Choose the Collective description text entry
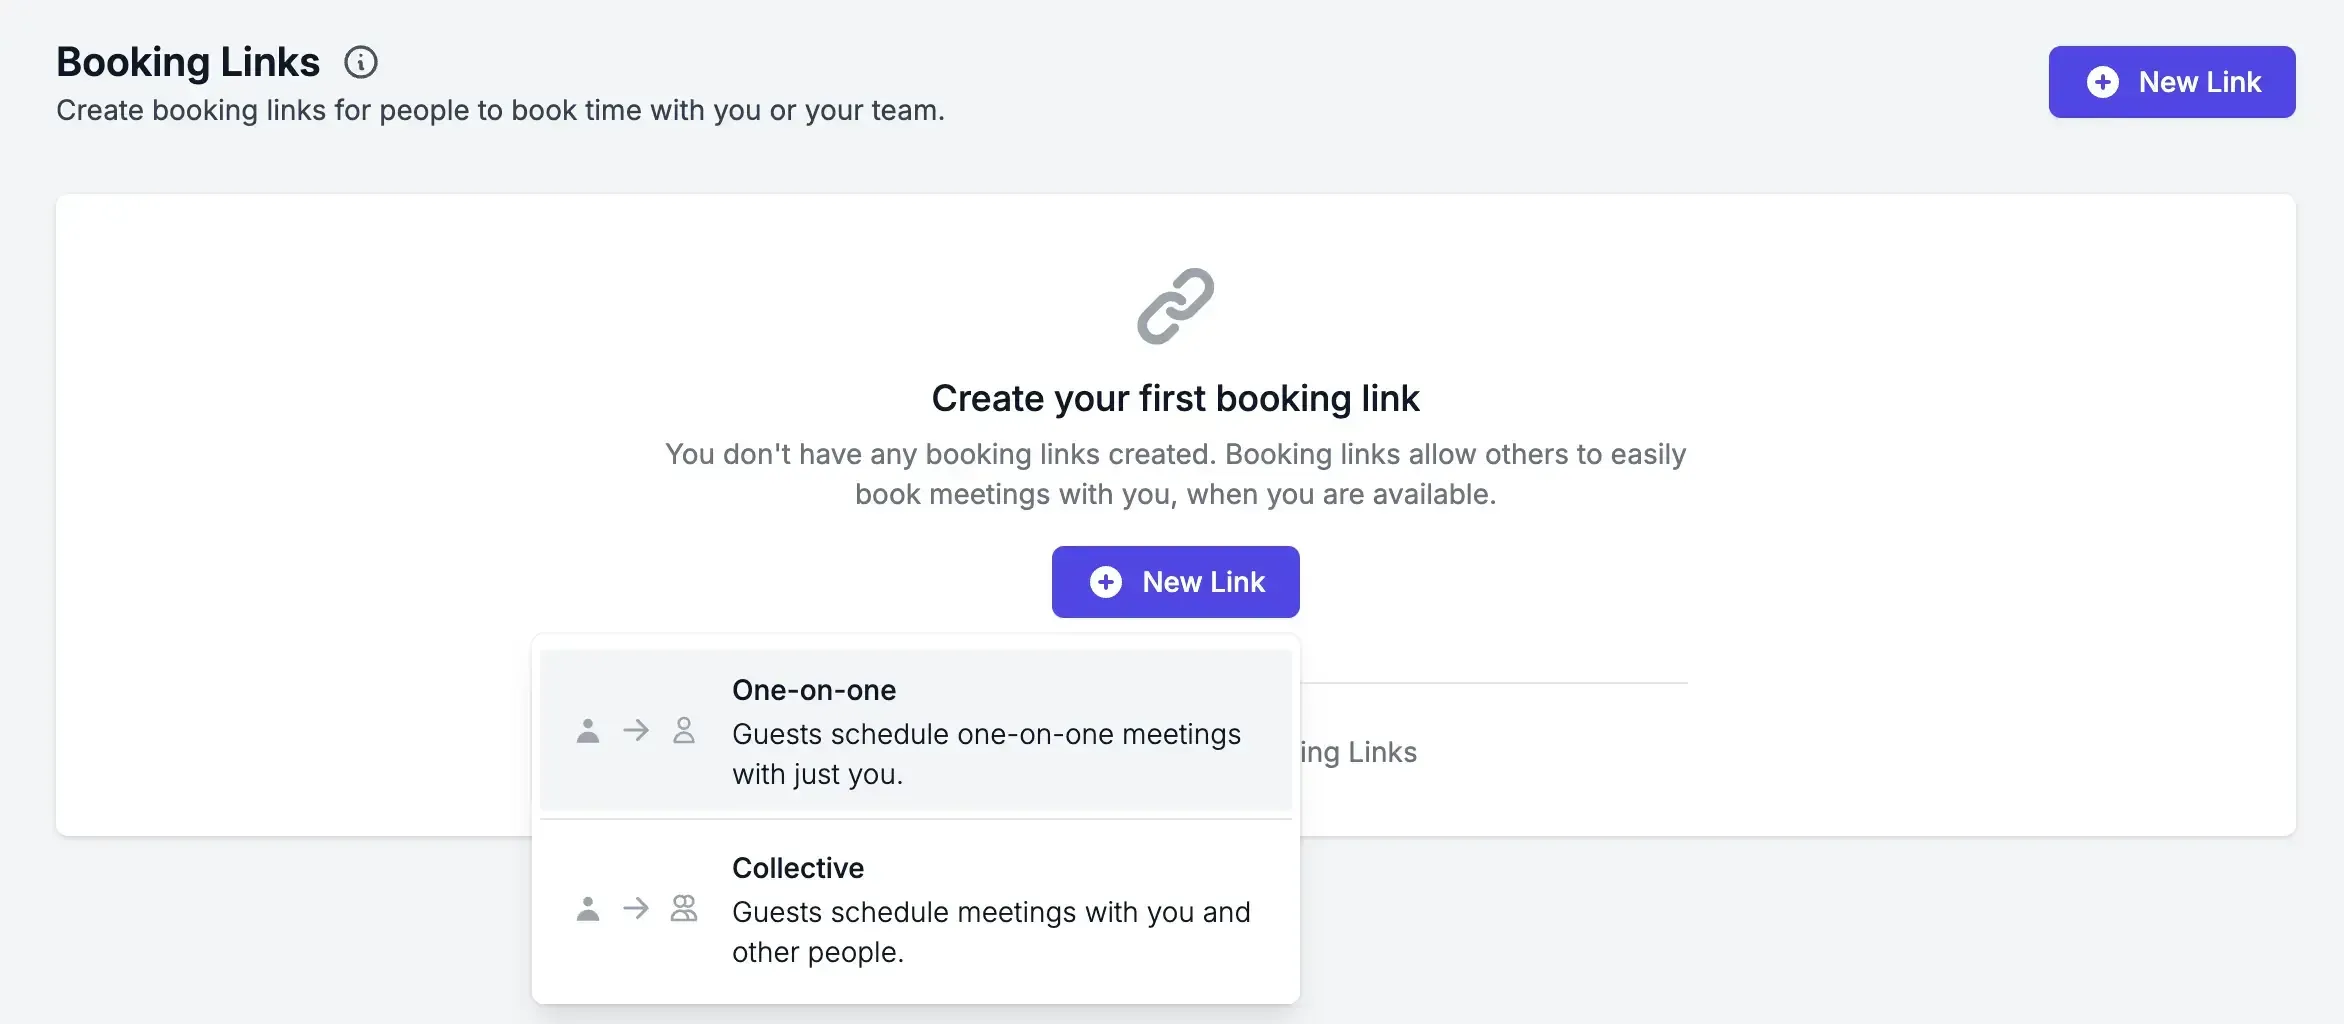Screen dimensions: 2344x1024 [991, 931]
